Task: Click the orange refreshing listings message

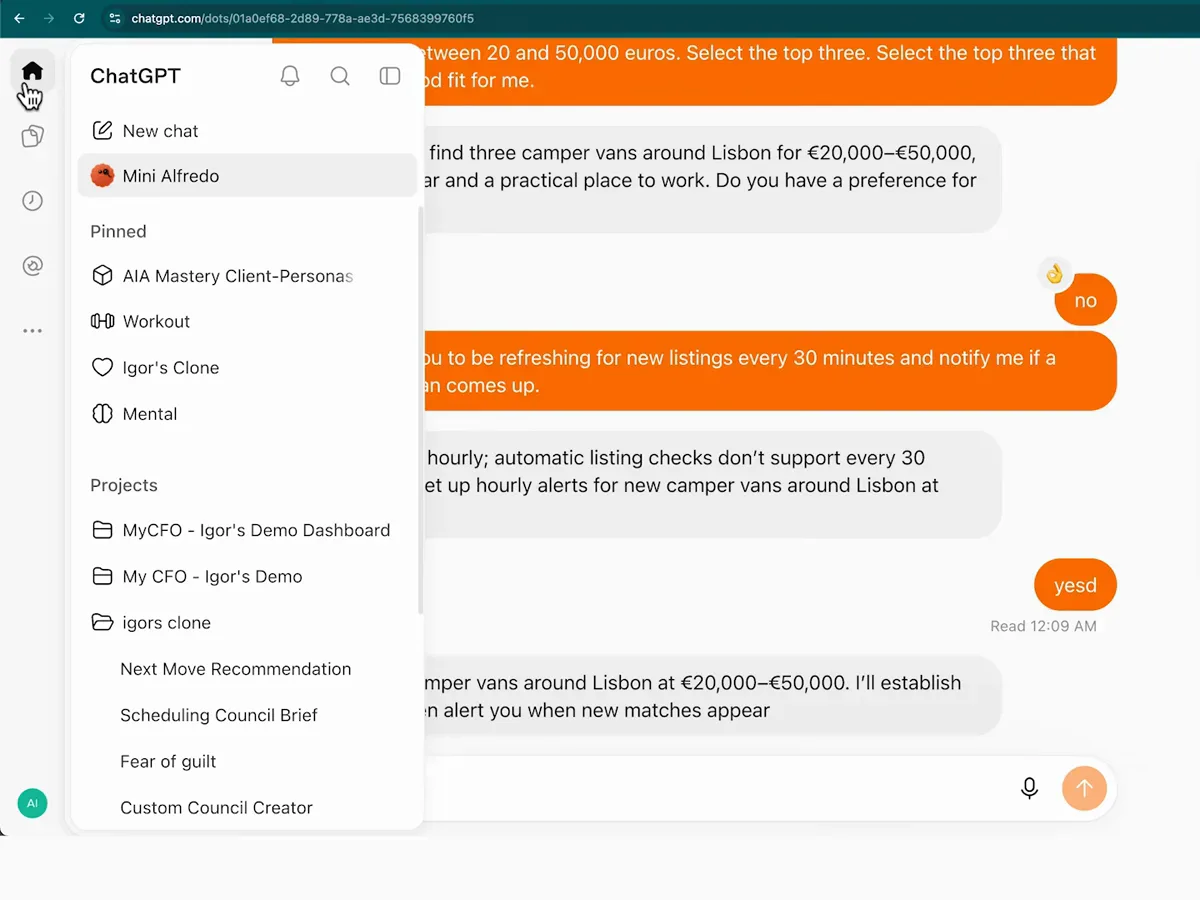Action: (770, 371)
